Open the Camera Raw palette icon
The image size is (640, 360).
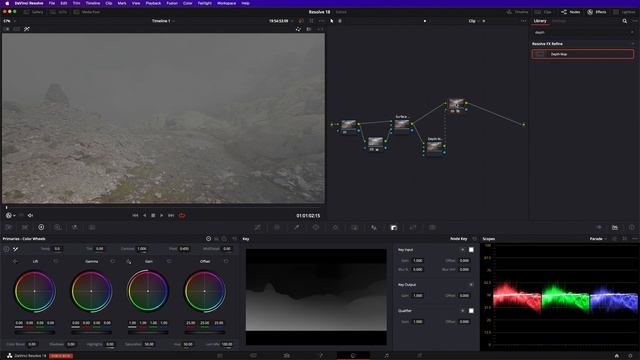(9, 227)
